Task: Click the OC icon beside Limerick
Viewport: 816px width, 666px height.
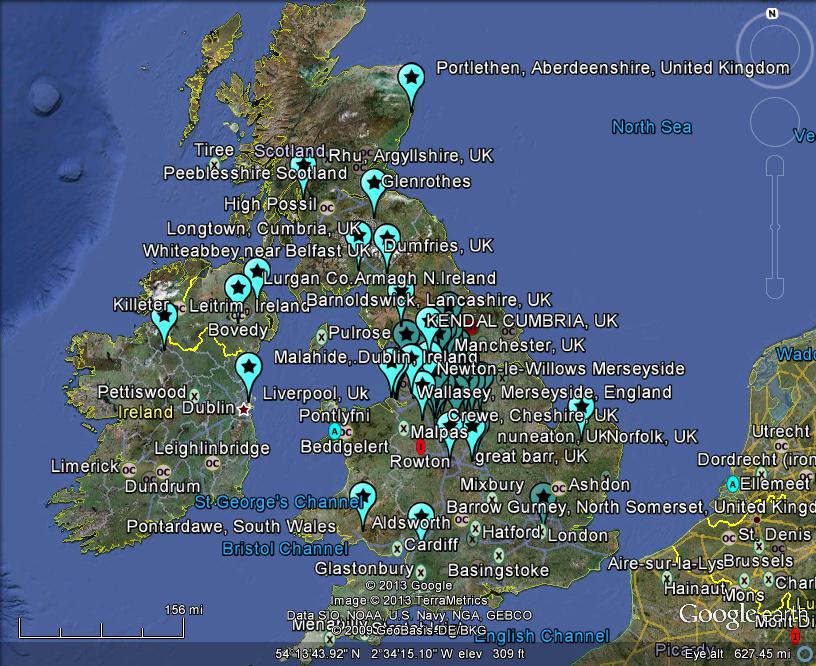Action: [129, 470]
